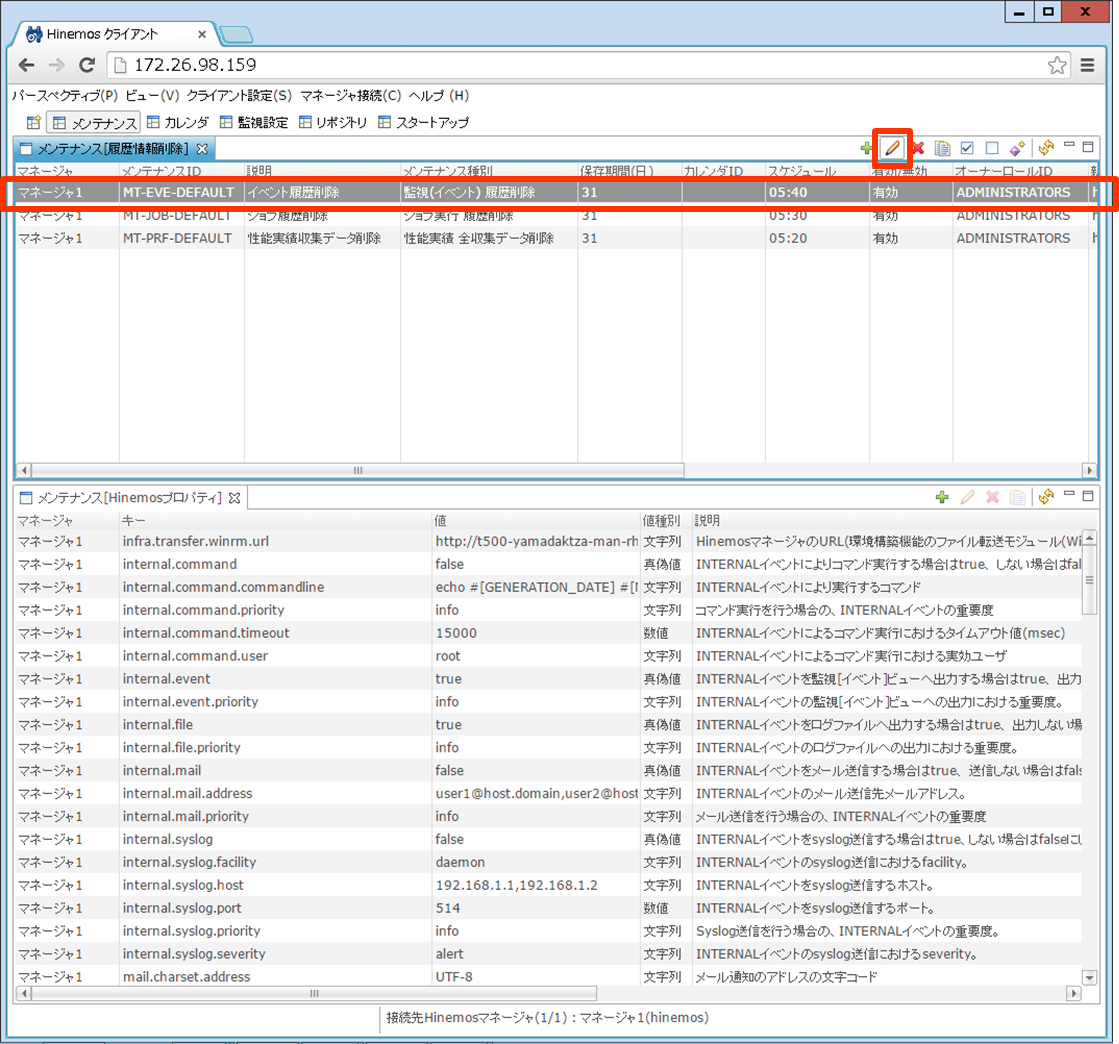Maximize the Hinemosプロパティ view panel

click(x=1088, y=496)
